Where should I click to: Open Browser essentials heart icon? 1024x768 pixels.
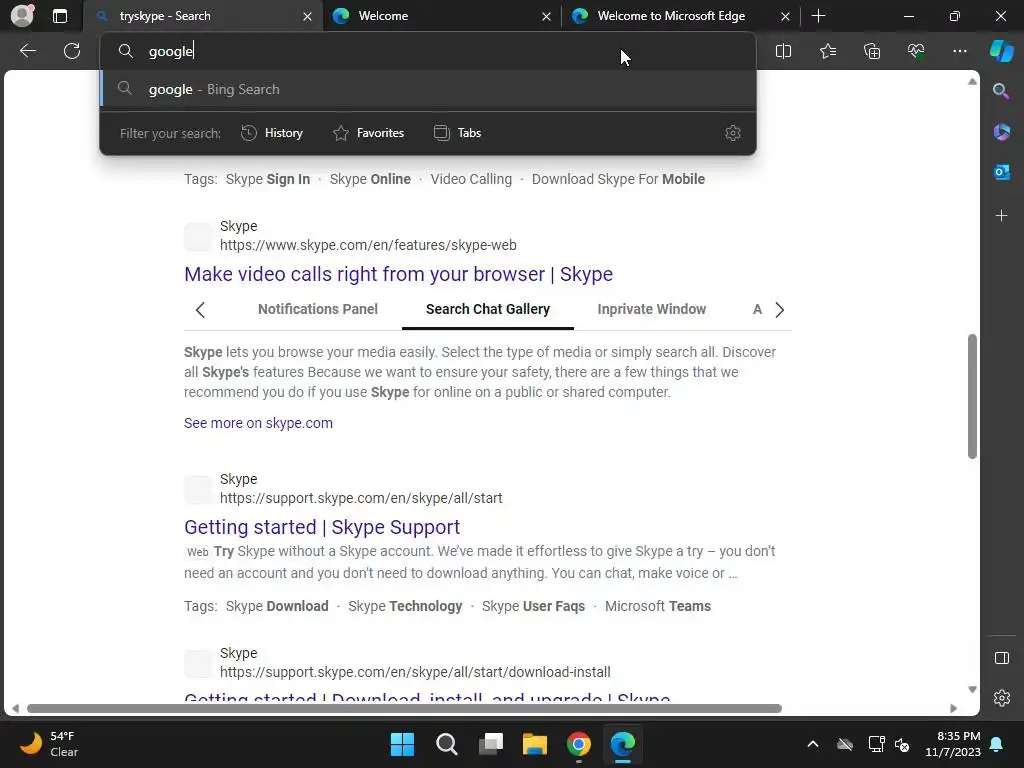[x=916, y=51]
